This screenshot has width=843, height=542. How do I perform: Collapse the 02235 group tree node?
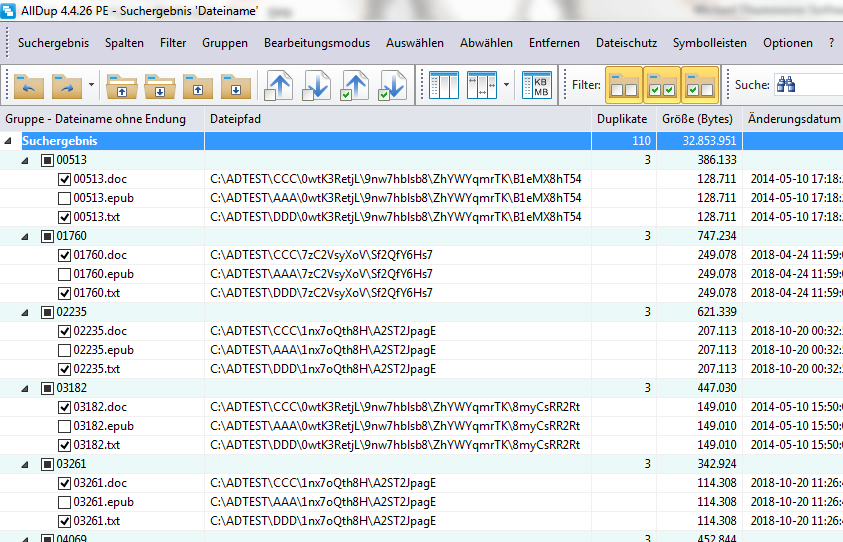tap(25, 312)
